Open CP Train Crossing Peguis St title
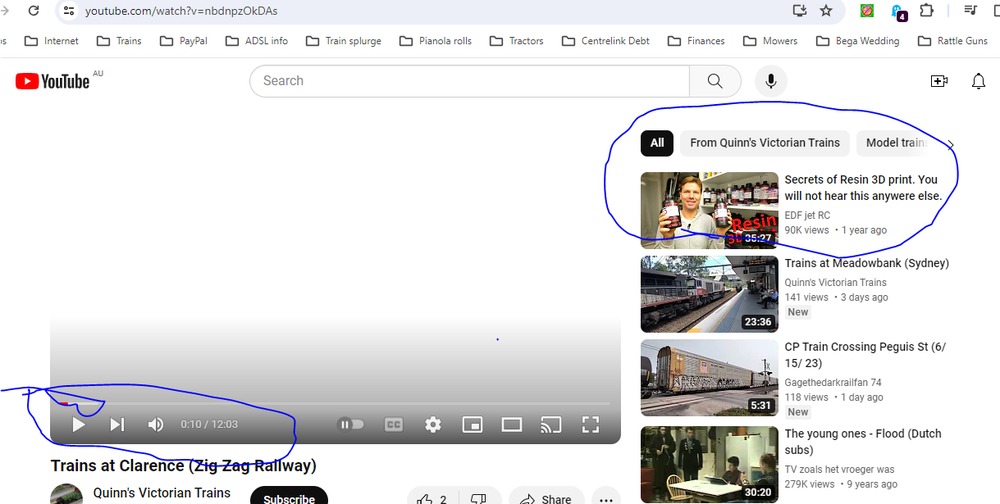 (865, 355)
